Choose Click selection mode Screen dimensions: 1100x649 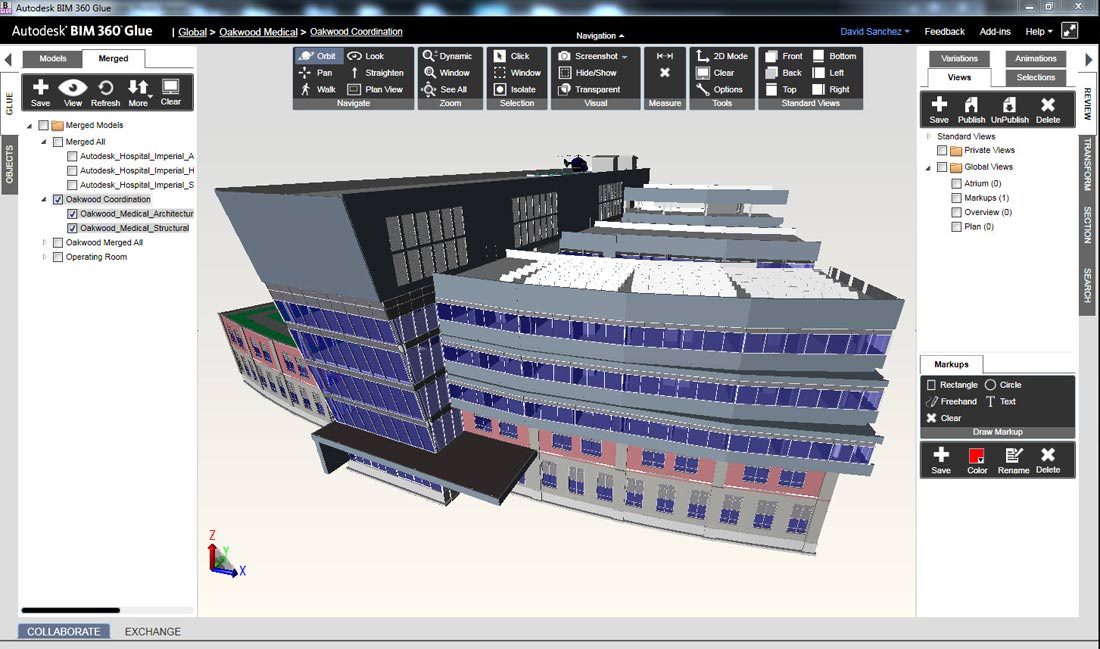point(511,56)
